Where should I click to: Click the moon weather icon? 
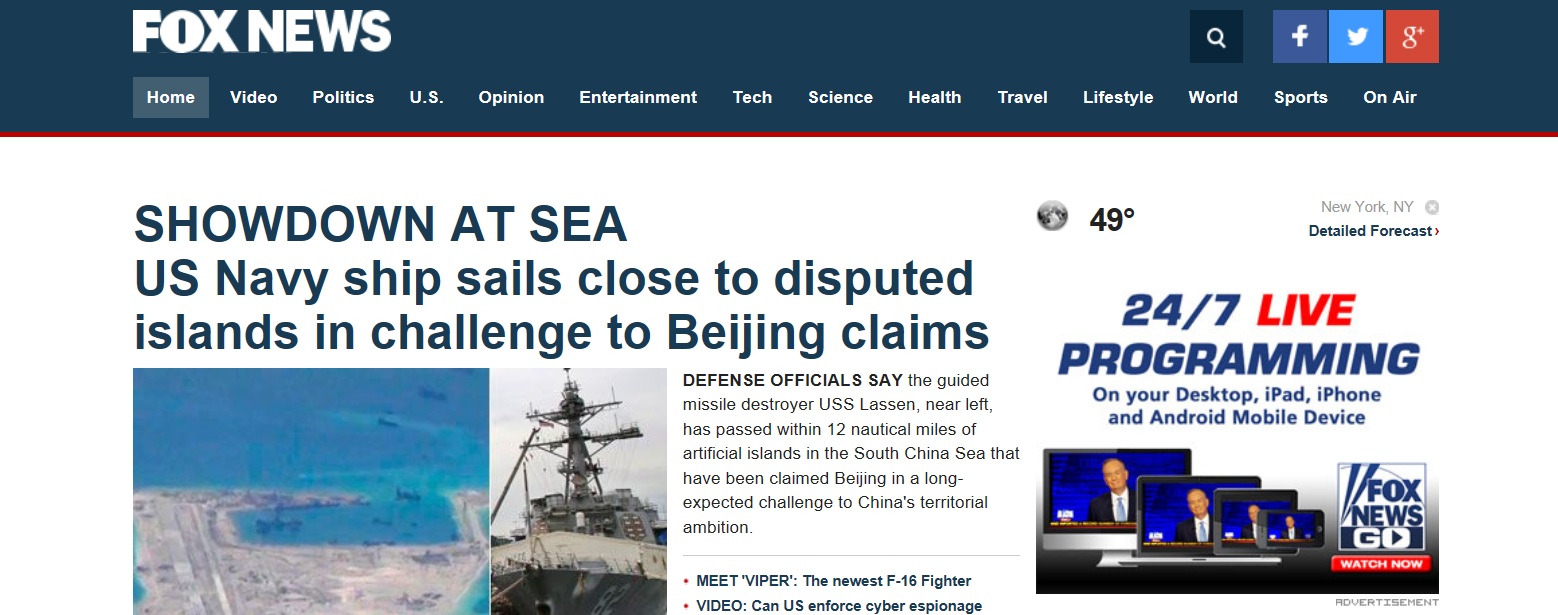tap(1052, 216)
